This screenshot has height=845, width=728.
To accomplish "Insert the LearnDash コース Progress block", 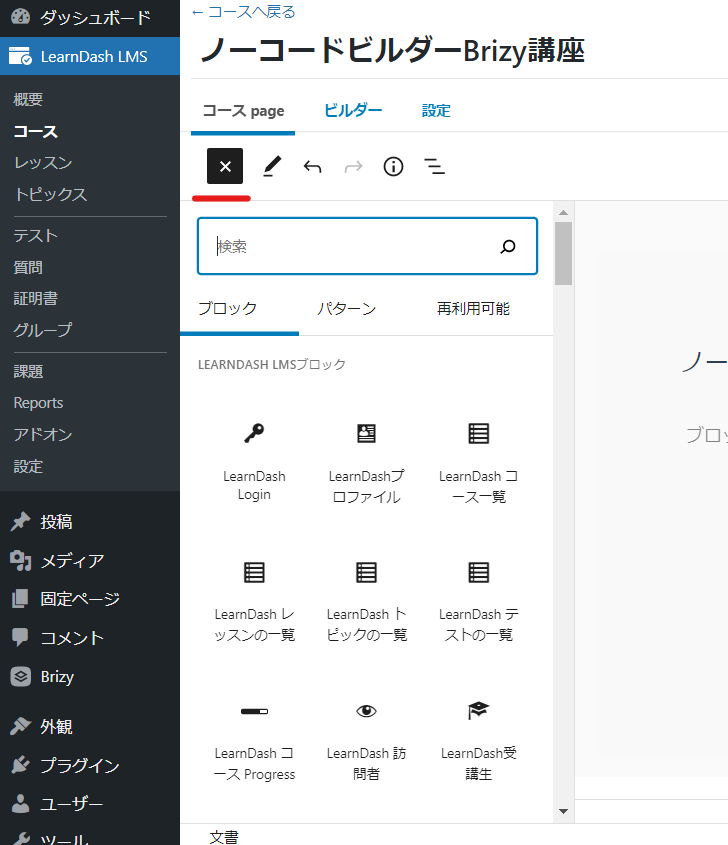I will click(254, 740).
